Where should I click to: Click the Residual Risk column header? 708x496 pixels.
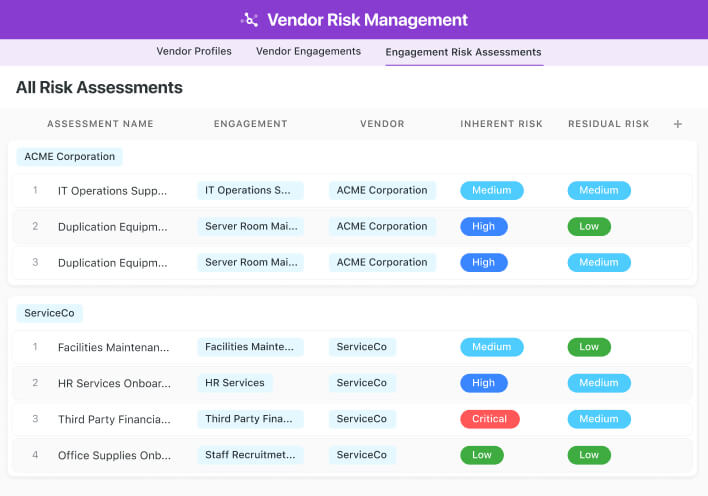(609, 124)
